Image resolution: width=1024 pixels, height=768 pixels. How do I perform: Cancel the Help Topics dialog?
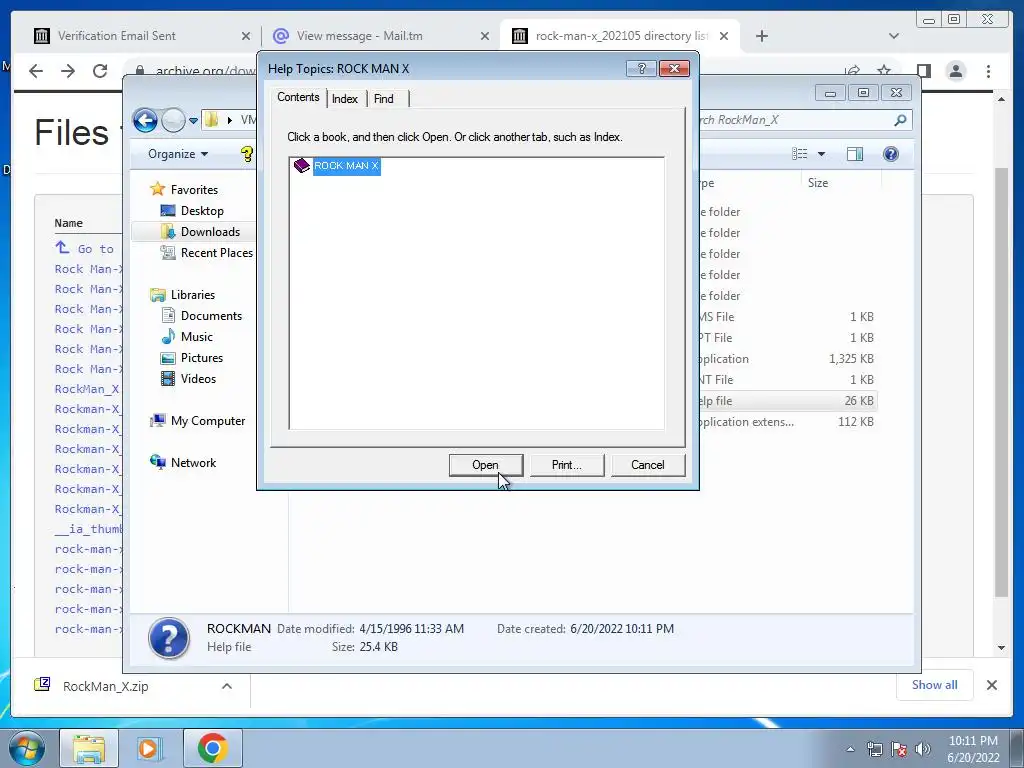click(647, 465)
